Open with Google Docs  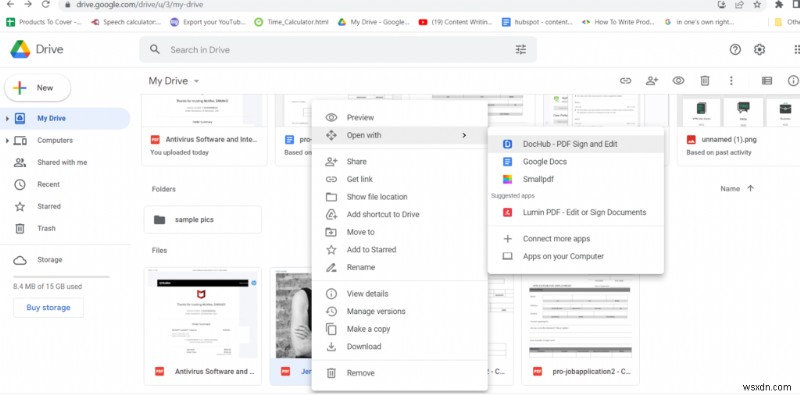(x=576, y=162)
